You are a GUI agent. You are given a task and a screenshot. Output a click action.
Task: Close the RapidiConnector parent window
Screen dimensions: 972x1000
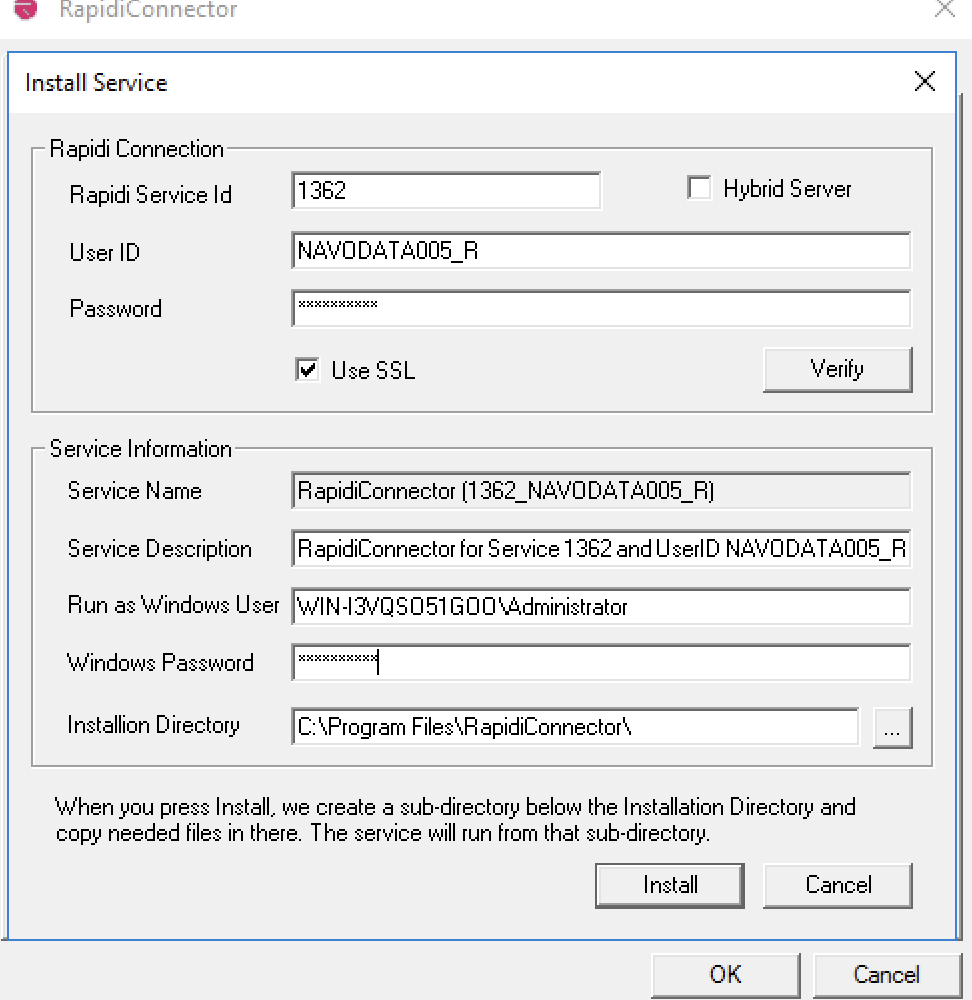click(x=945, y=8)
